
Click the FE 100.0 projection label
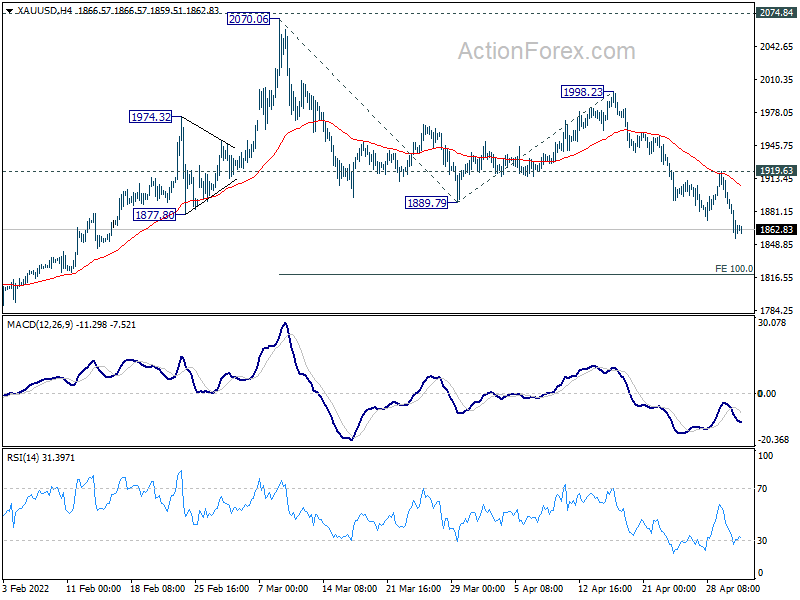(x=734, y=268)
